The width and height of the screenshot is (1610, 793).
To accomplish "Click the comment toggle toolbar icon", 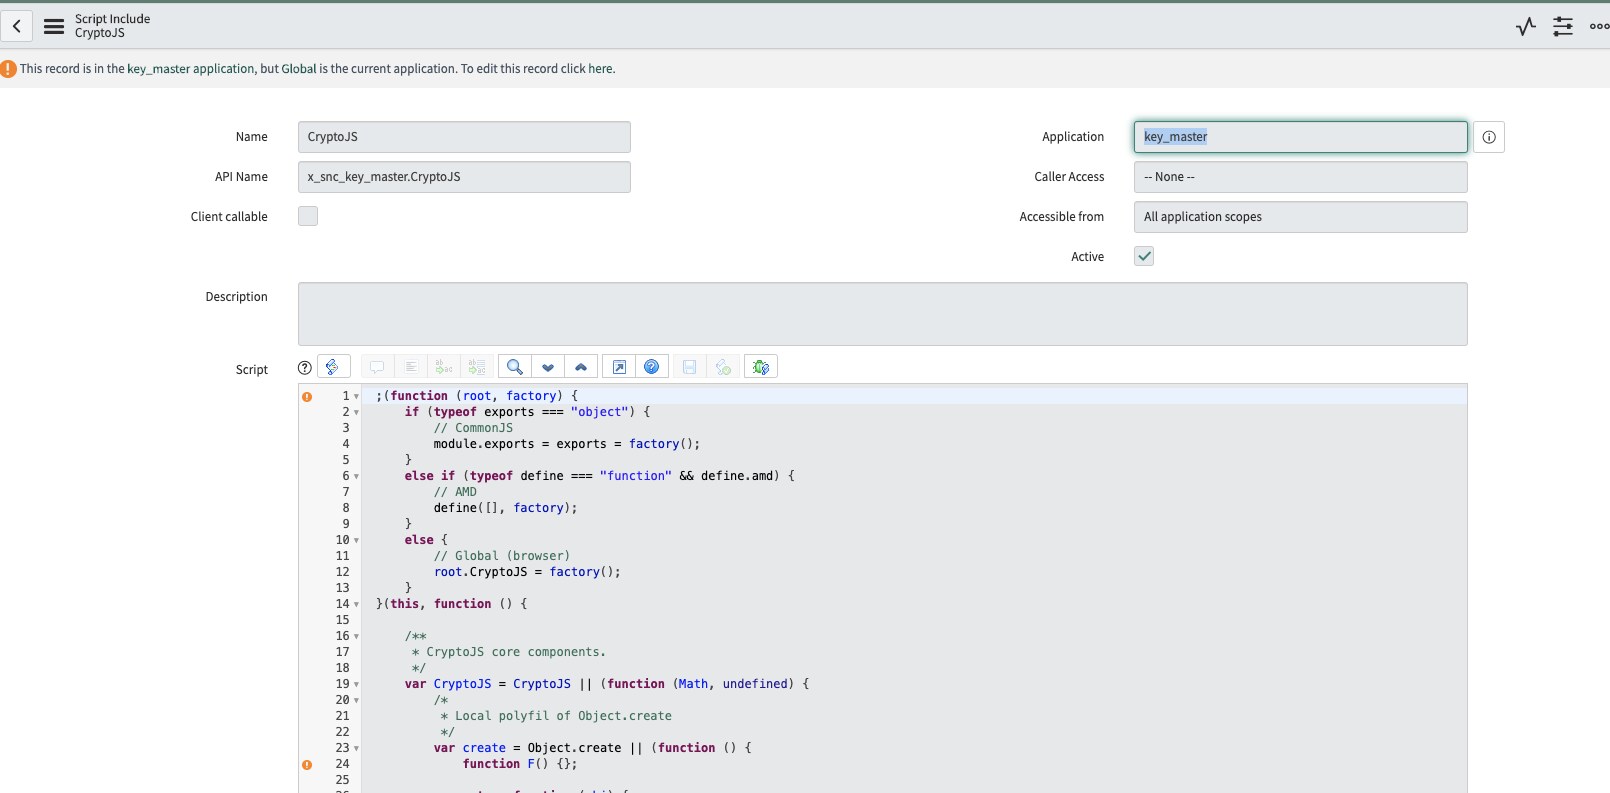I will [377, 367].
